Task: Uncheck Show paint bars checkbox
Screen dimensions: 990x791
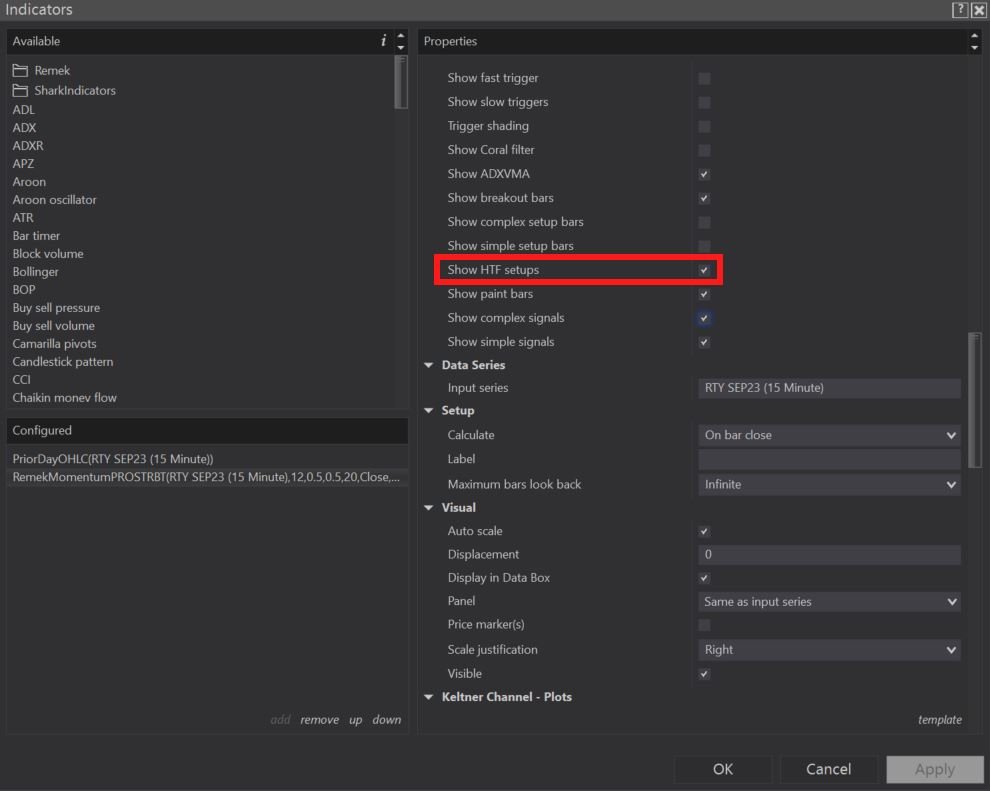Action: coord(704,294)
